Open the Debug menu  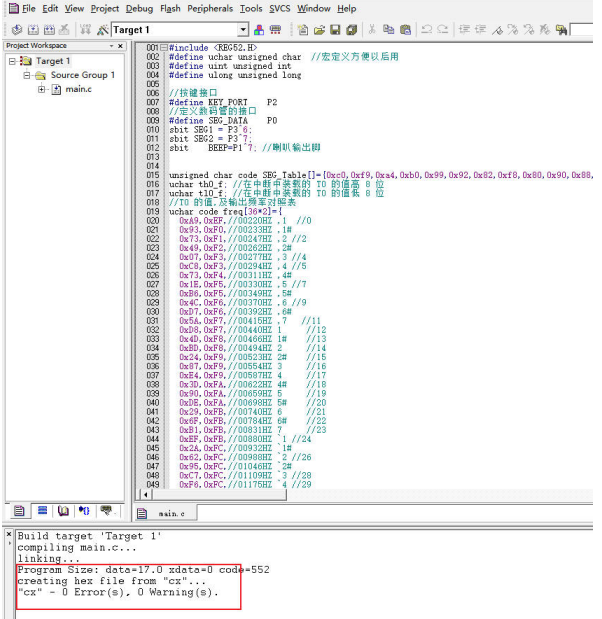(139, 8)
